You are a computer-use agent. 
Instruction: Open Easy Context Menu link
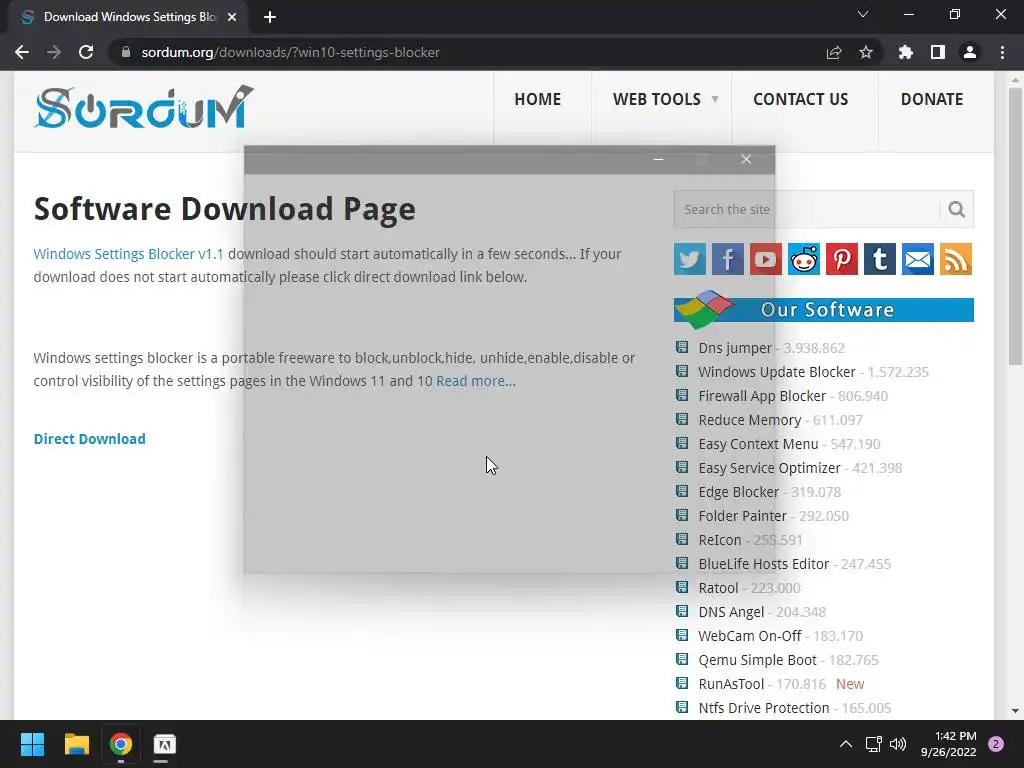(x=758, y=444)
